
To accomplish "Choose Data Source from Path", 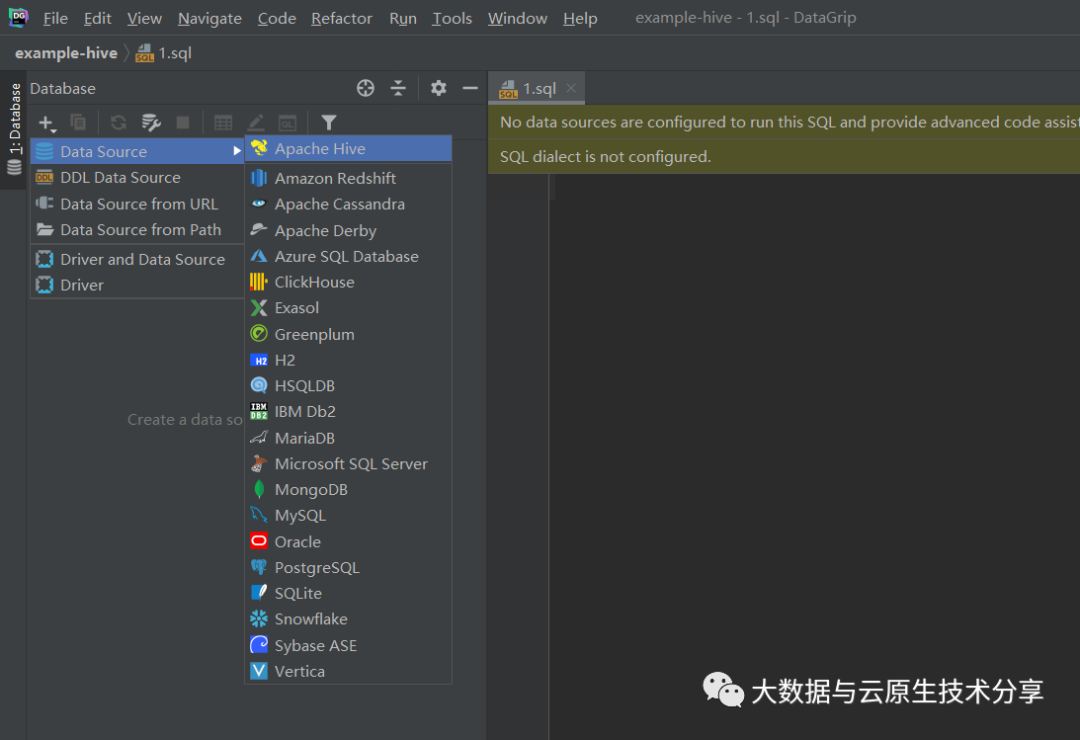I will coord(138,230).
